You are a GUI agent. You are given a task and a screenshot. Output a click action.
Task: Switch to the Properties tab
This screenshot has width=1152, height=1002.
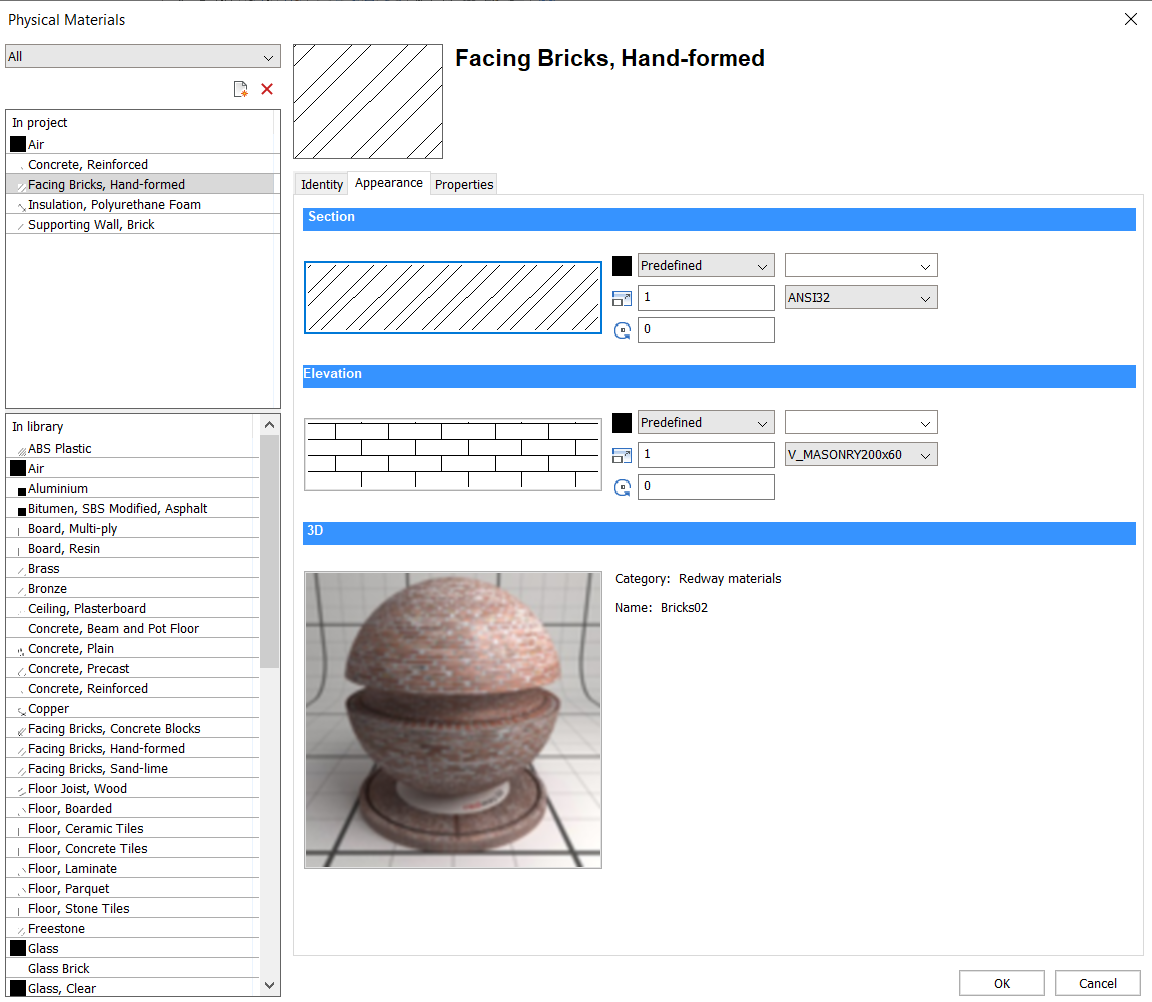pyautogui.click(x=464, y=185)
